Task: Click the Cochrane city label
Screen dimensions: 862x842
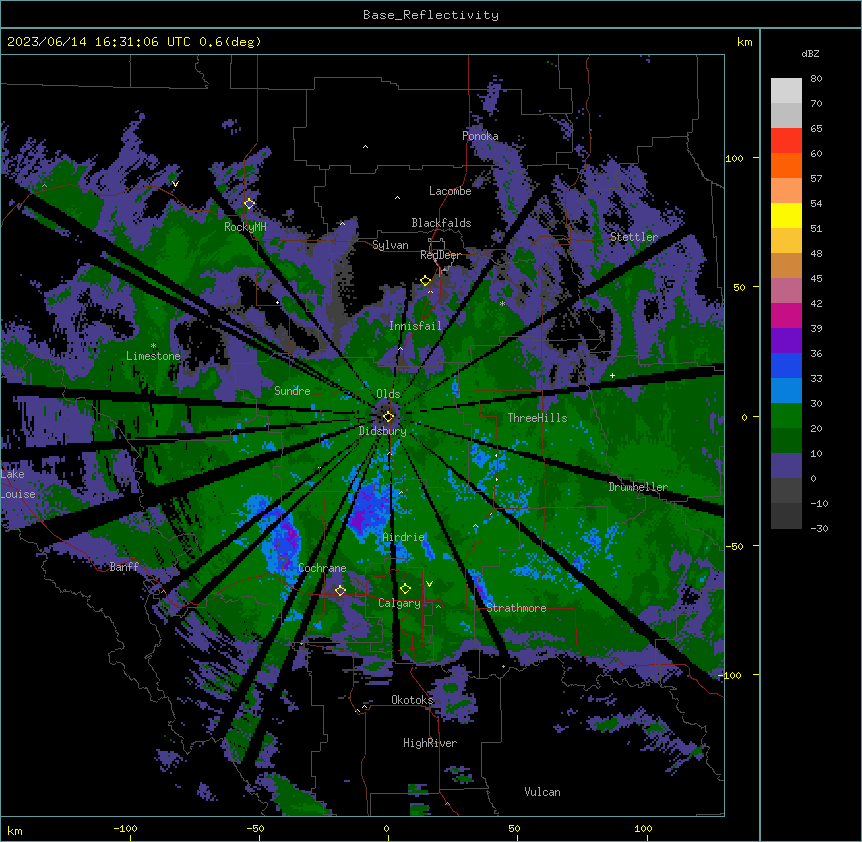Action: tap(322, 568)
